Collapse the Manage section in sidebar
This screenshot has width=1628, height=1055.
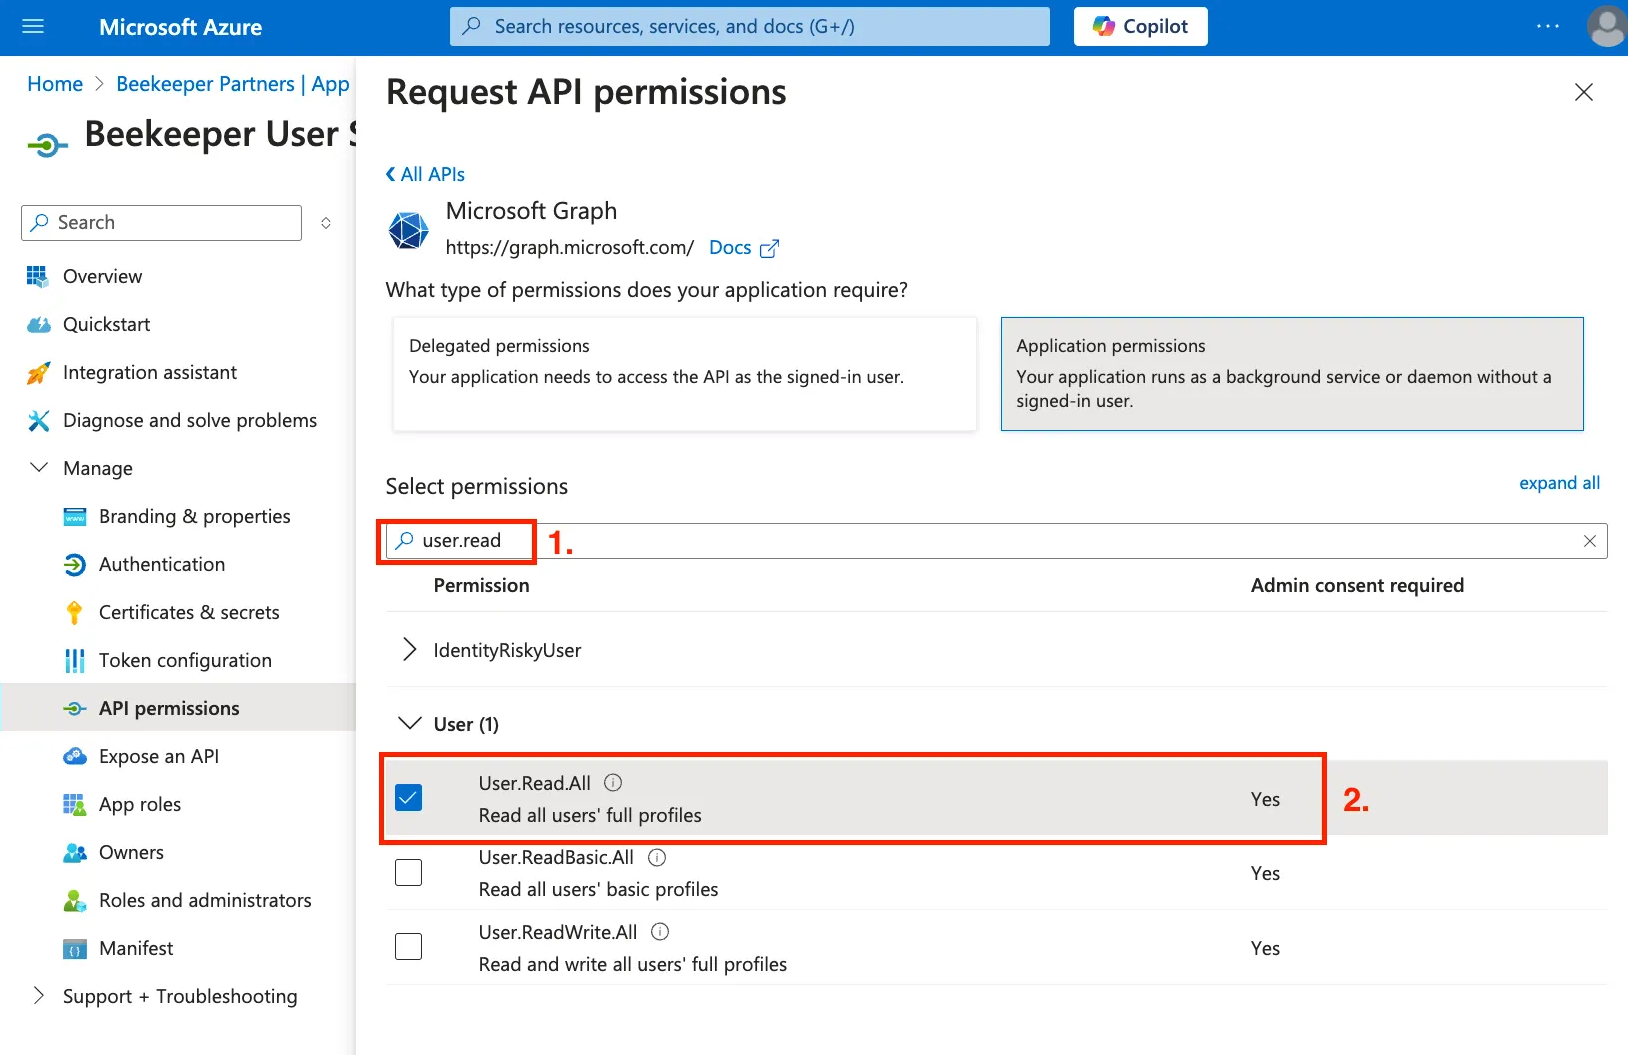click(39, 468)
